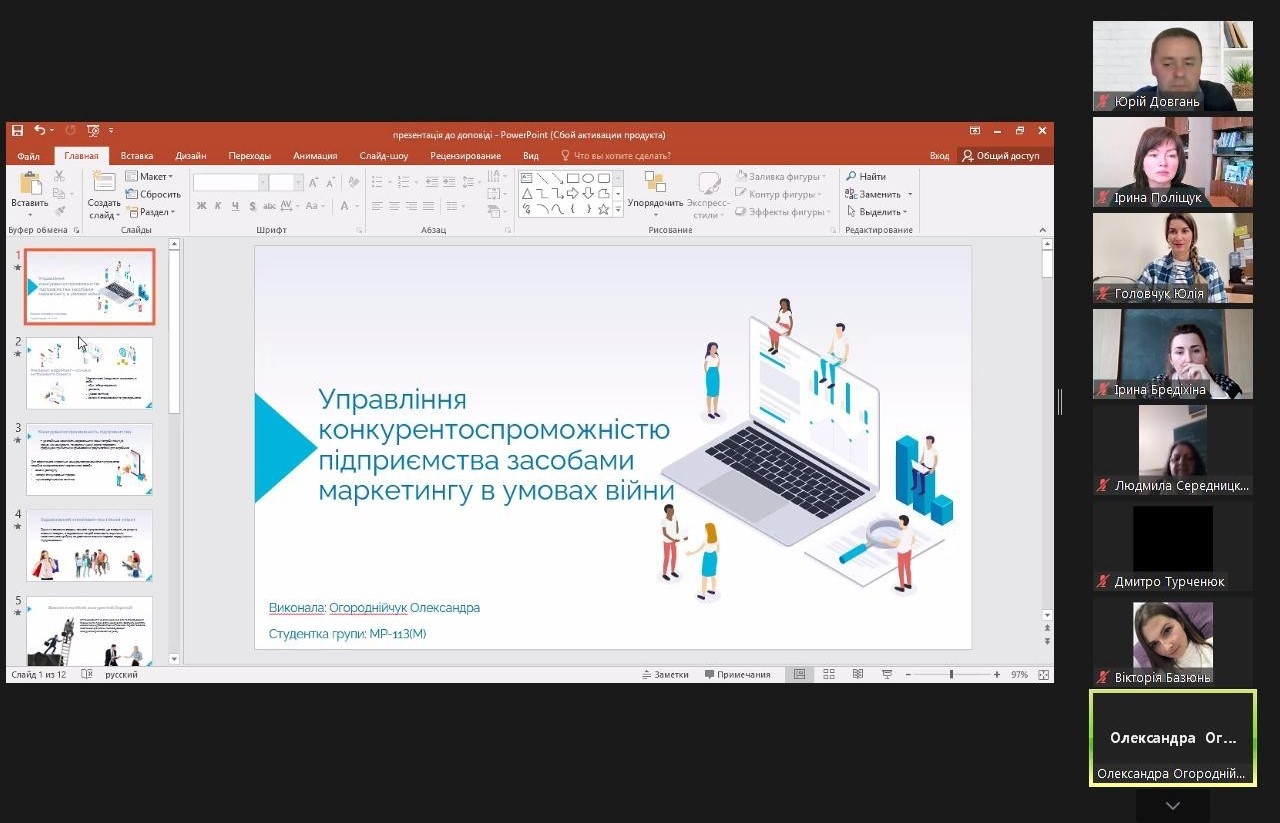
Task: Click the Сбросить reset button
Action: pyautogui.click(x=153, y=195)
